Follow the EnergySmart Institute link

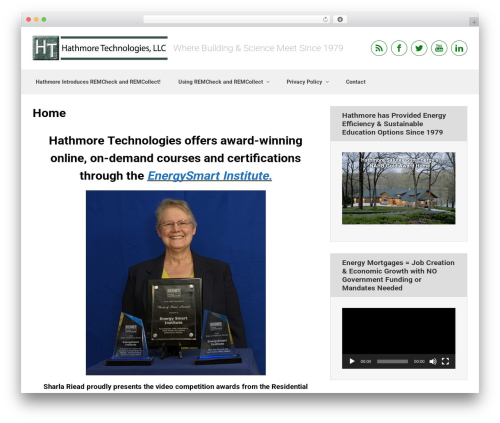tap(210, 176)
